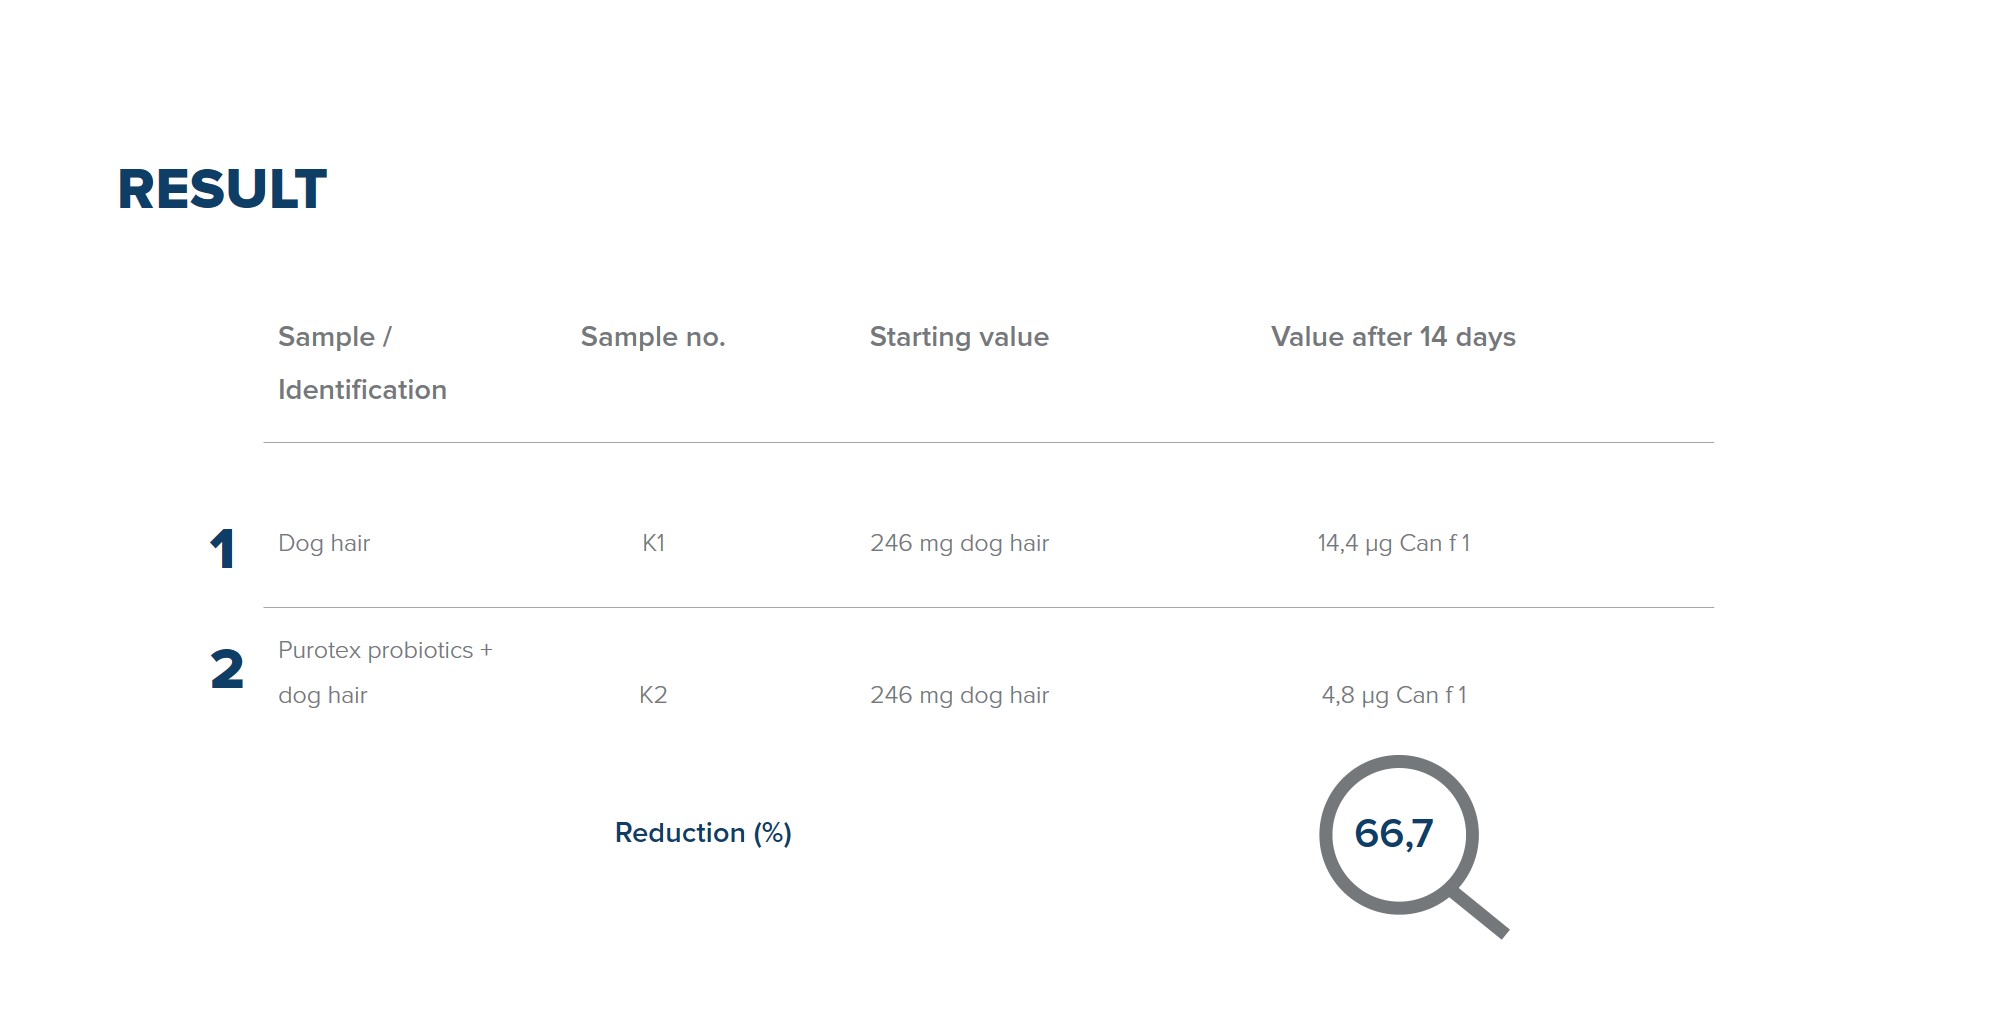
Task: Click the Dog hair sample name
Action: pyautogui.click(x=324, y=543)
